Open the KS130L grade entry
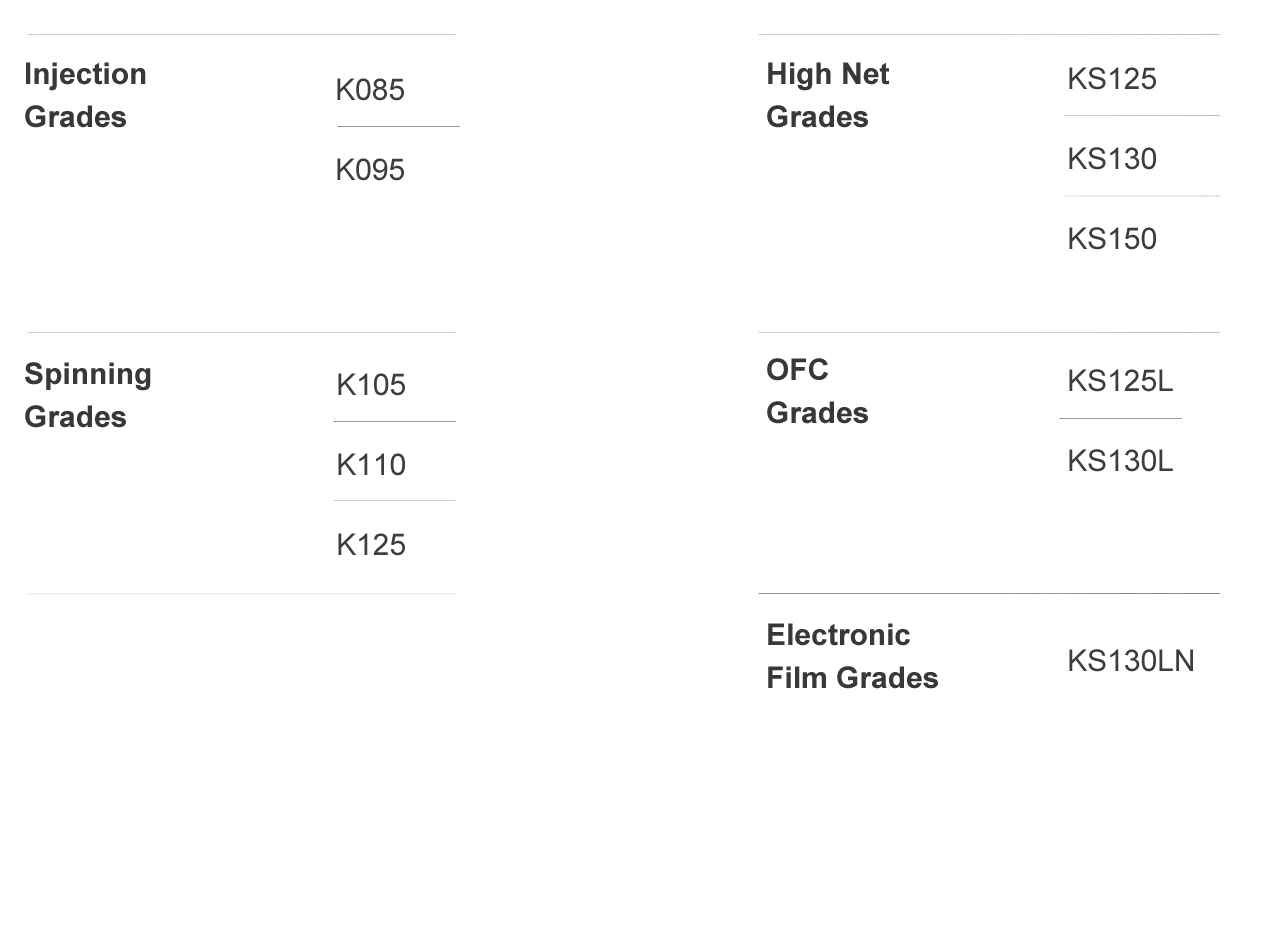 (x=1120, y=461)
